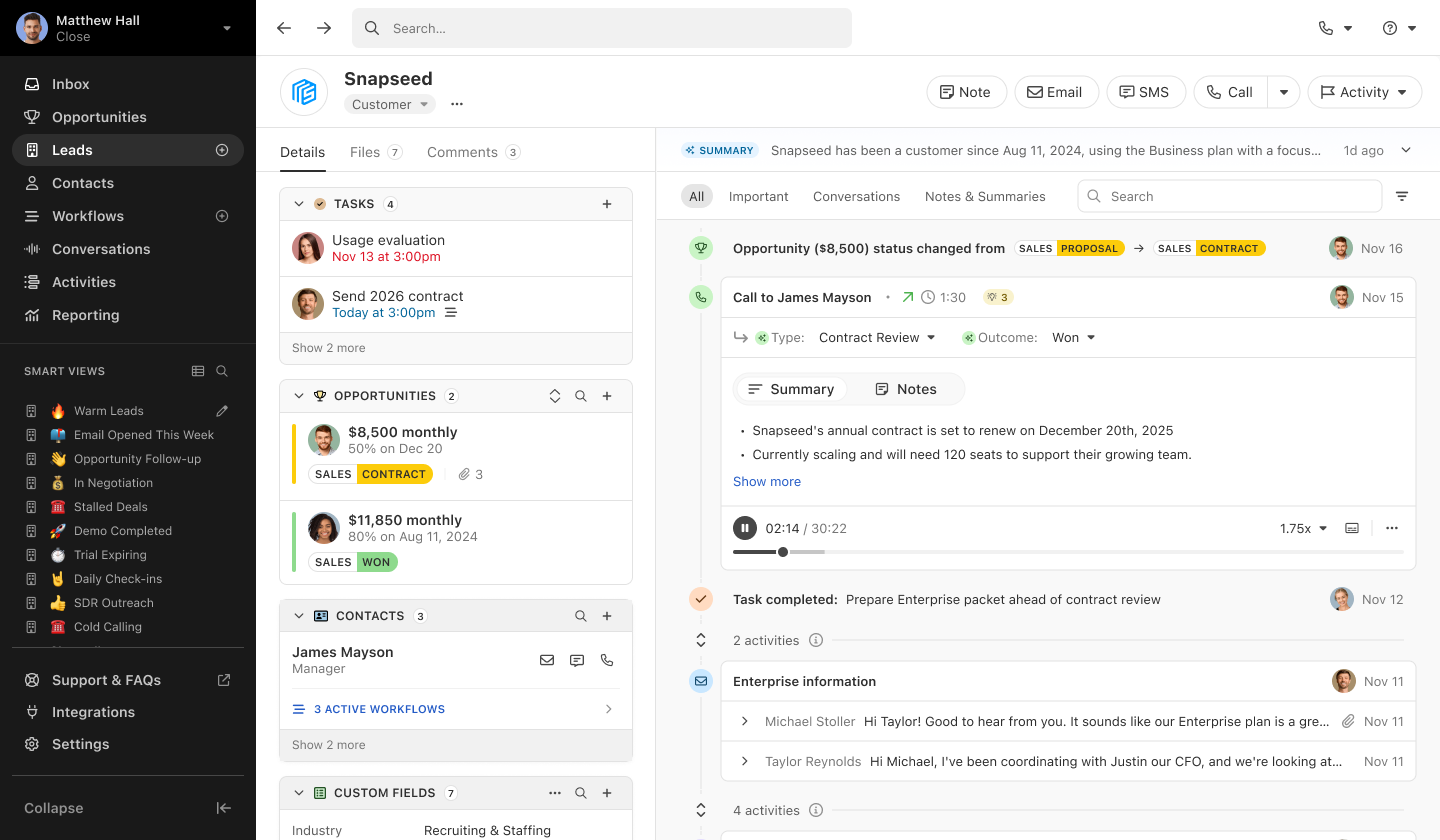Search opportunities with magnifier icon
The height and width of the screenshot is (840, 1440).
click(581, 396)
